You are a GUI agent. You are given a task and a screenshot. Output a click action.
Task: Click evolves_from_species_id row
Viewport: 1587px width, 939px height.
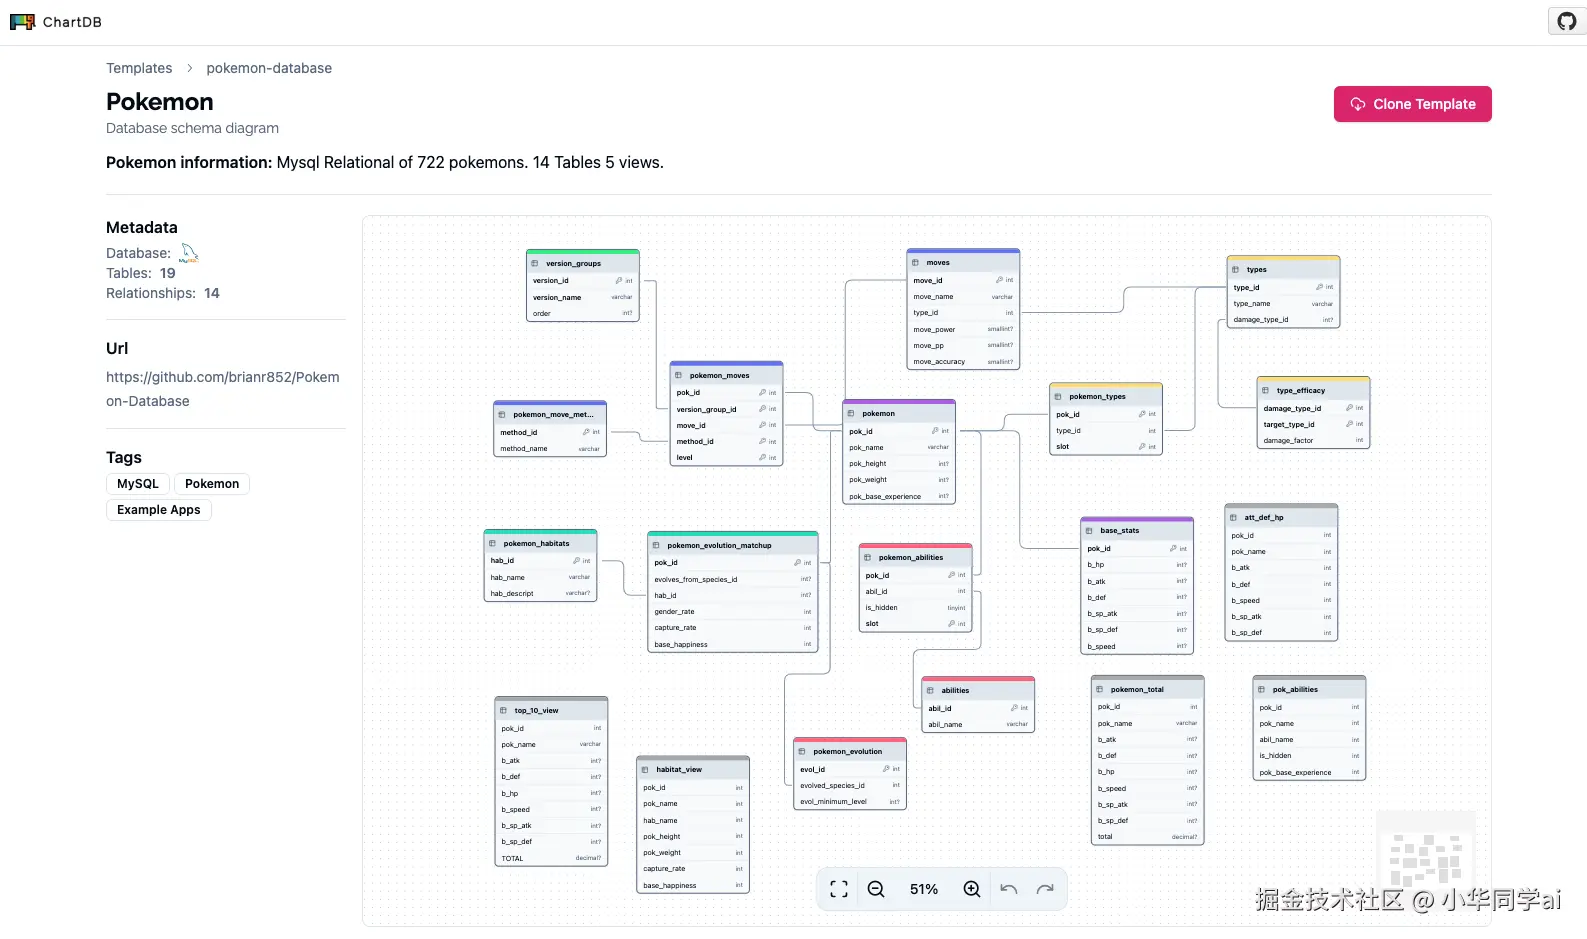tap(733, 579)
